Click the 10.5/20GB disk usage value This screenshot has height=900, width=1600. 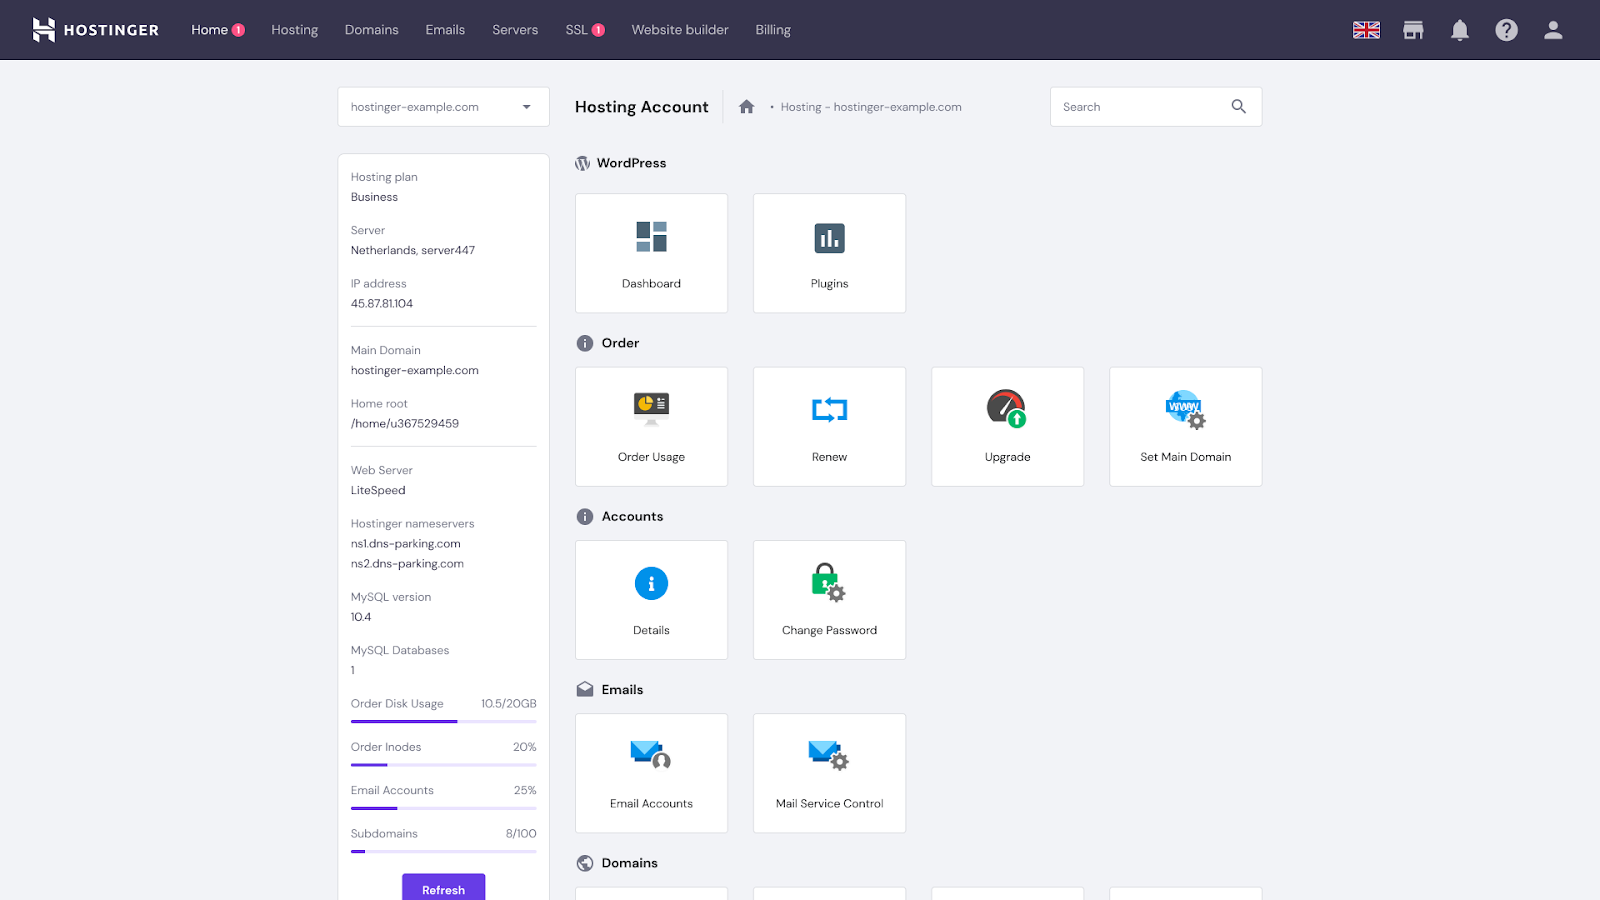508,704
